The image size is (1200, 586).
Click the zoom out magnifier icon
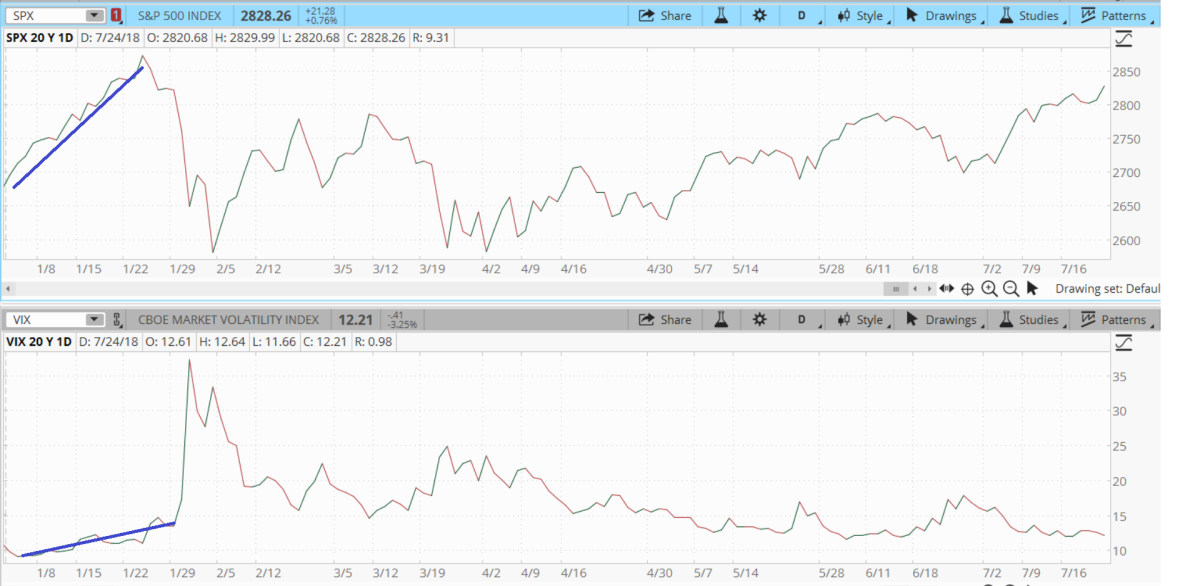pos(1010,289)
